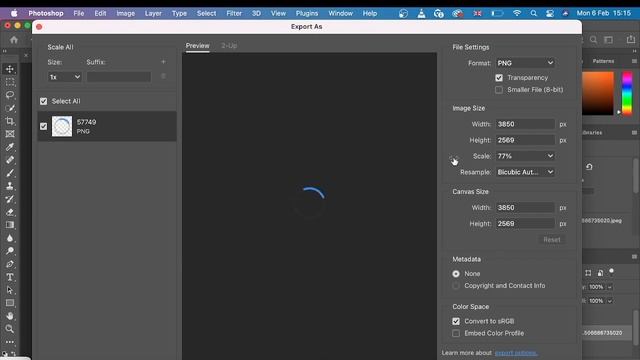Click the Share icon in Photoshop top bar

631,40
